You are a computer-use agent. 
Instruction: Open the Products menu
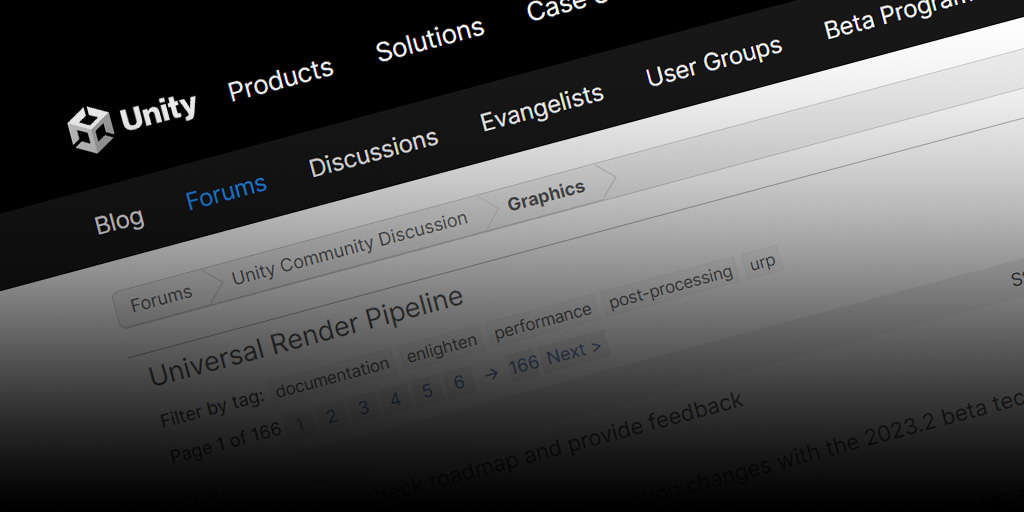[280, 80]
